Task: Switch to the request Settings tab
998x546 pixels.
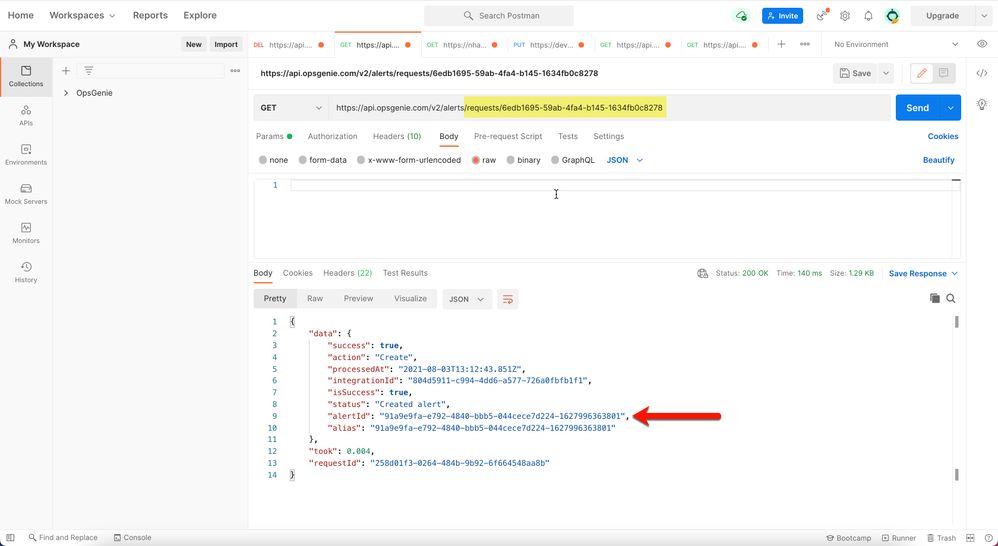Action: click(x=608, y=136)
